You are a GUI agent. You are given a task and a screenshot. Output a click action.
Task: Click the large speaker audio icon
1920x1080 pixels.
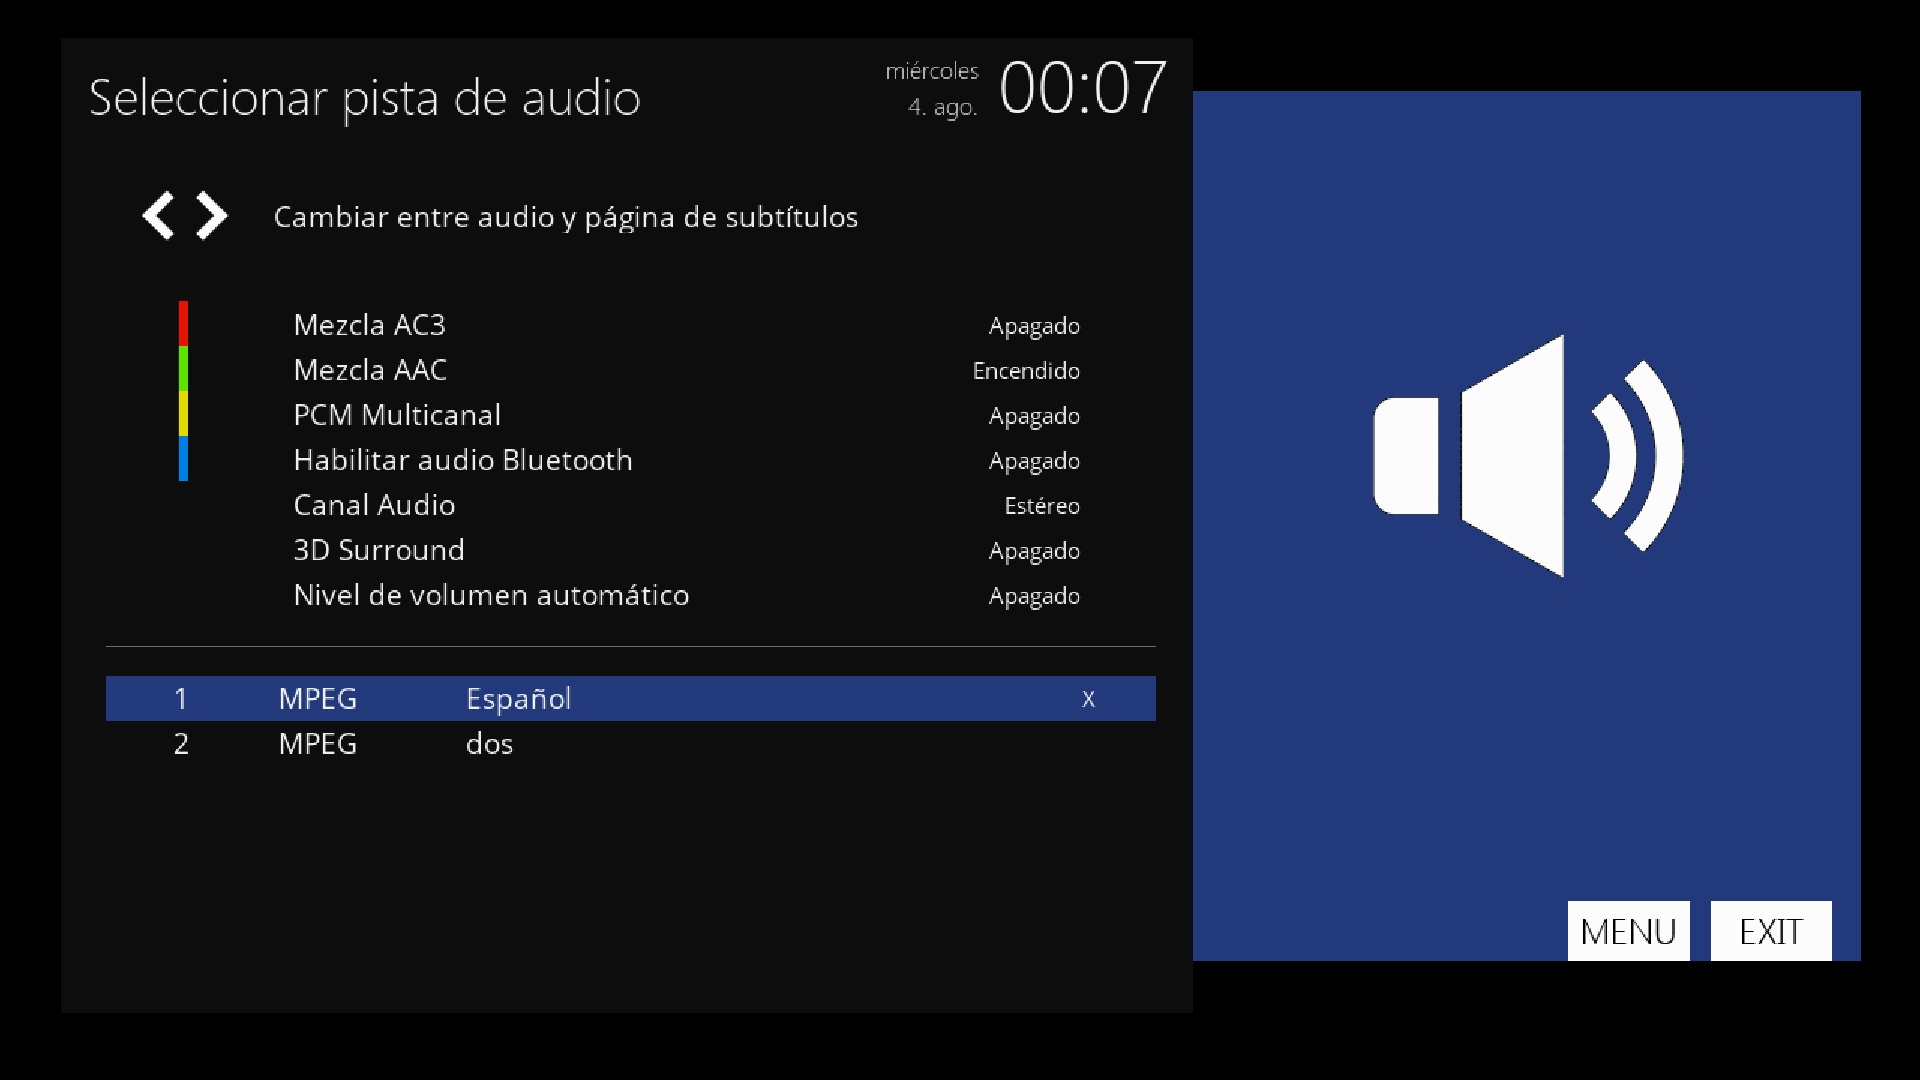click(x=1526, y=456)
